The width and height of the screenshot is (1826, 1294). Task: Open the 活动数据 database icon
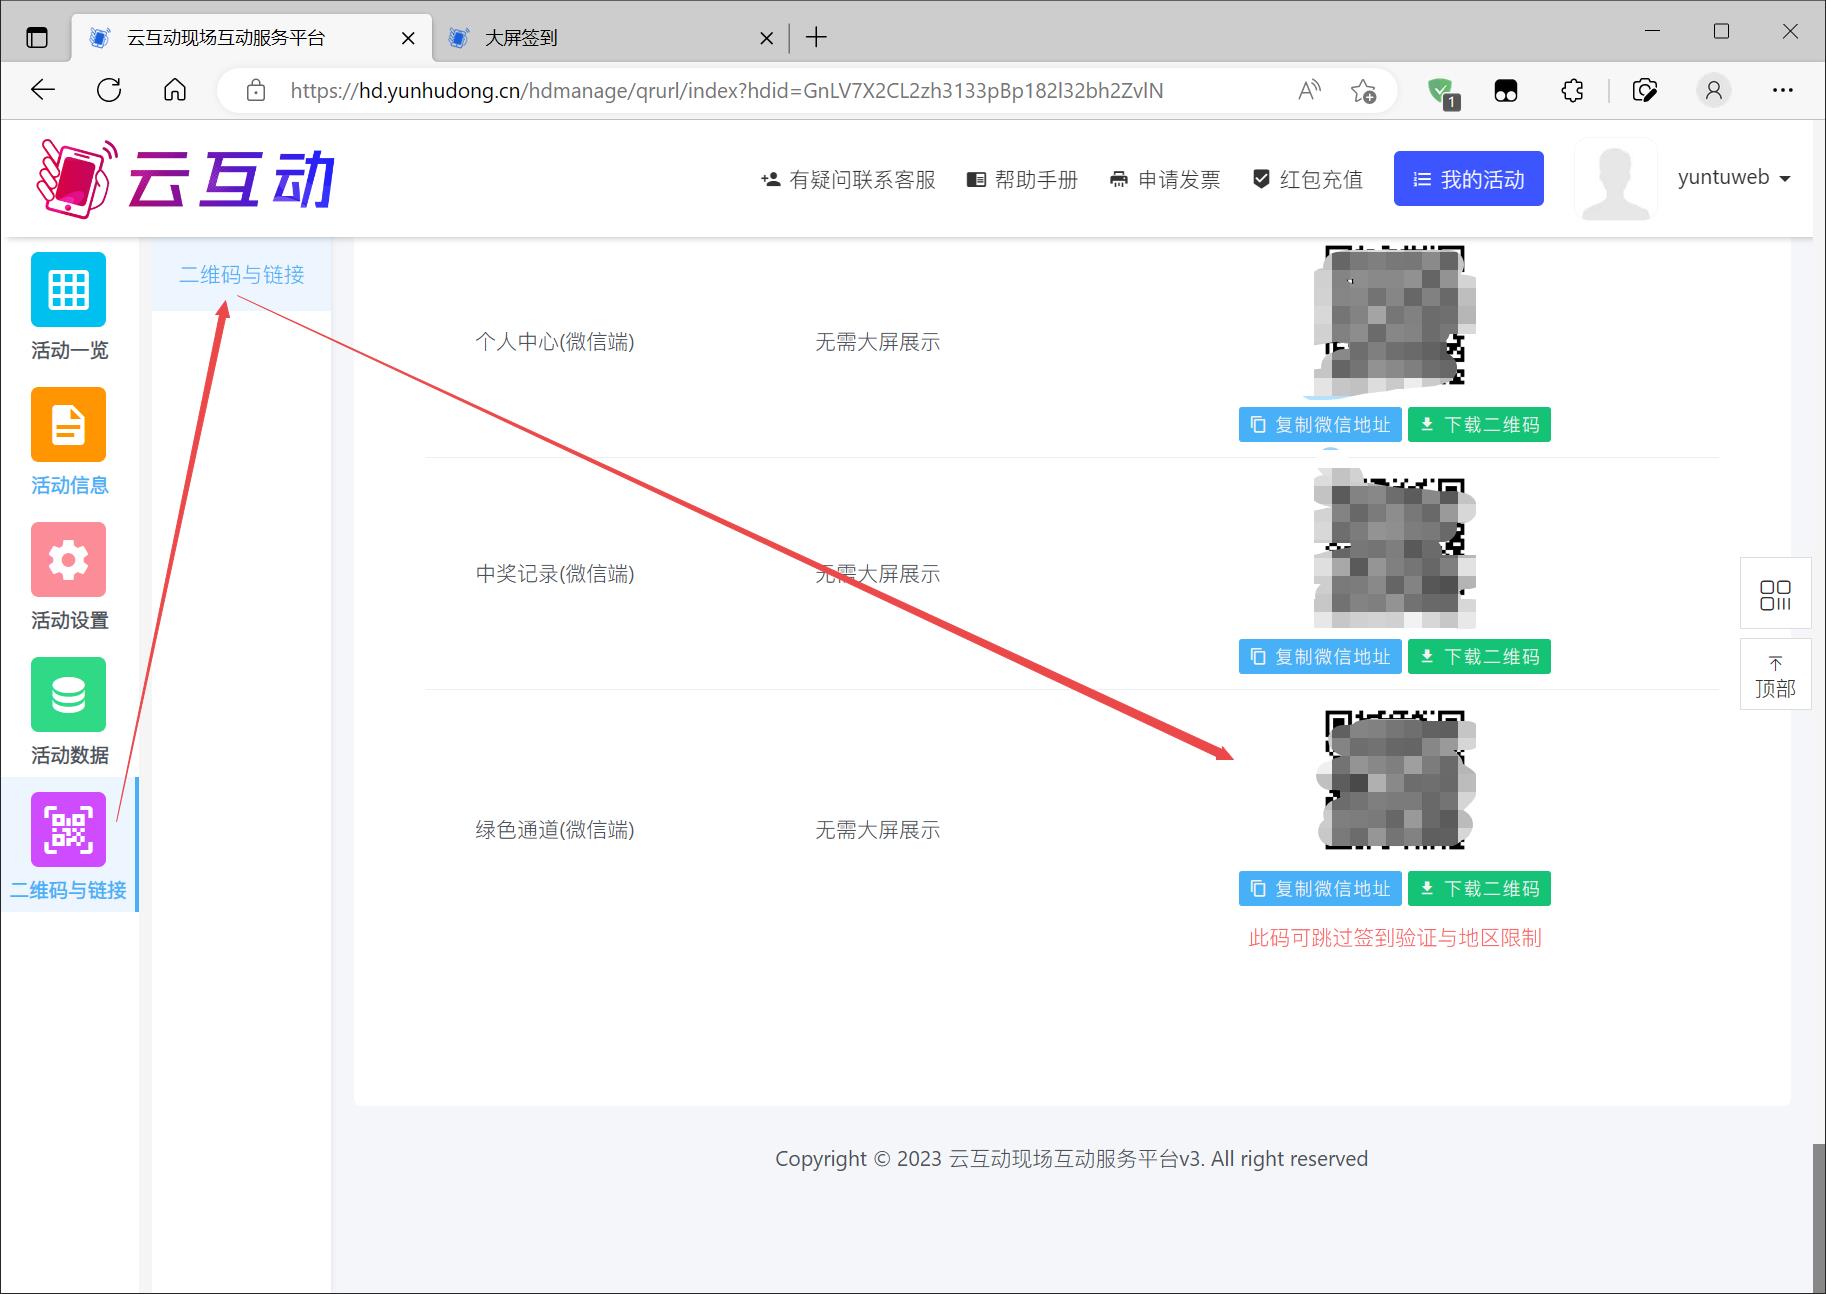click(68, 694)
